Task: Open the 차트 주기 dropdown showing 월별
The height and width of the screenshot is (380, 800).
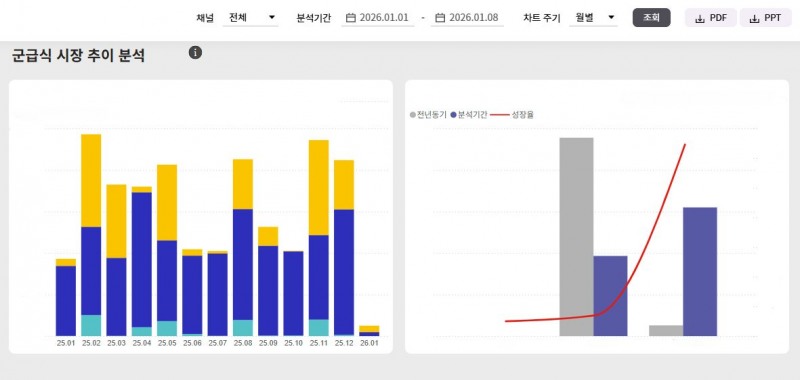Action: 593,18
